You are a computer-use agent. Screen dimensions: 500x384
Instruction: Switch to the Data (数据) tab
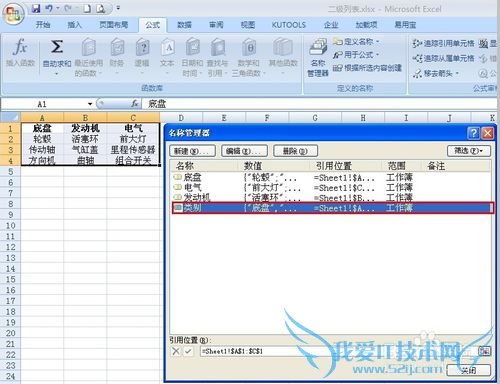(x=184, y=25)
